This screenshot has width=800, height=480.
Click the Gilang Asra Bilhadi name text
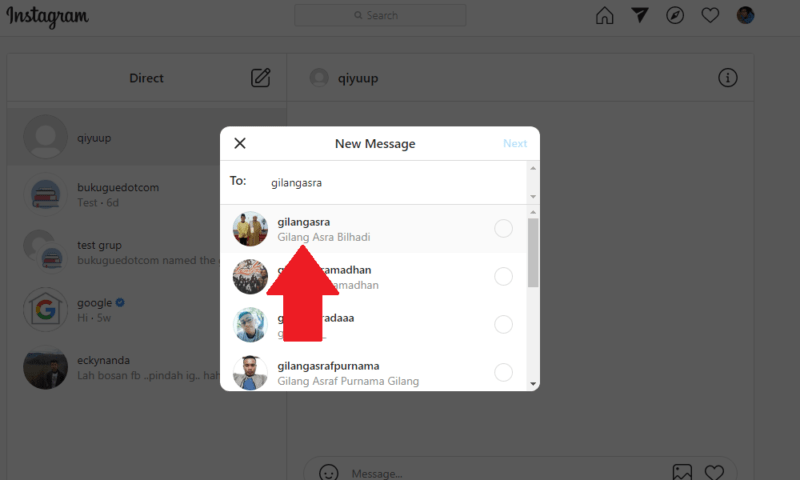tap(324, 237)
